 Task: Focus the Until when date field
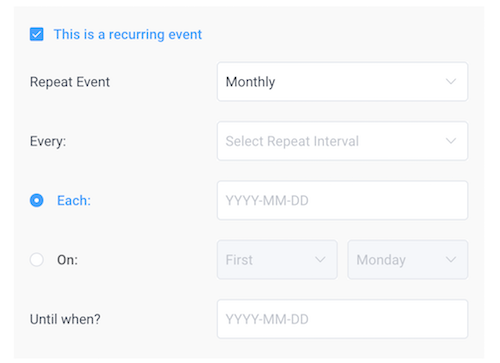(342, 319)
